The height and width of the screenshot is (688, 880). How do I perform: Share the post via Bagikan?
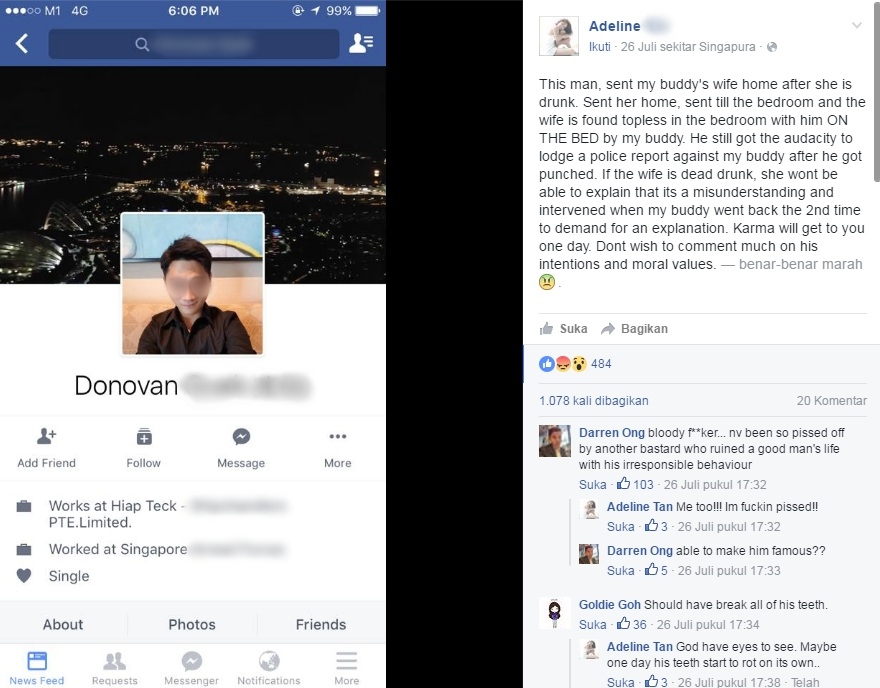(634, 329)
